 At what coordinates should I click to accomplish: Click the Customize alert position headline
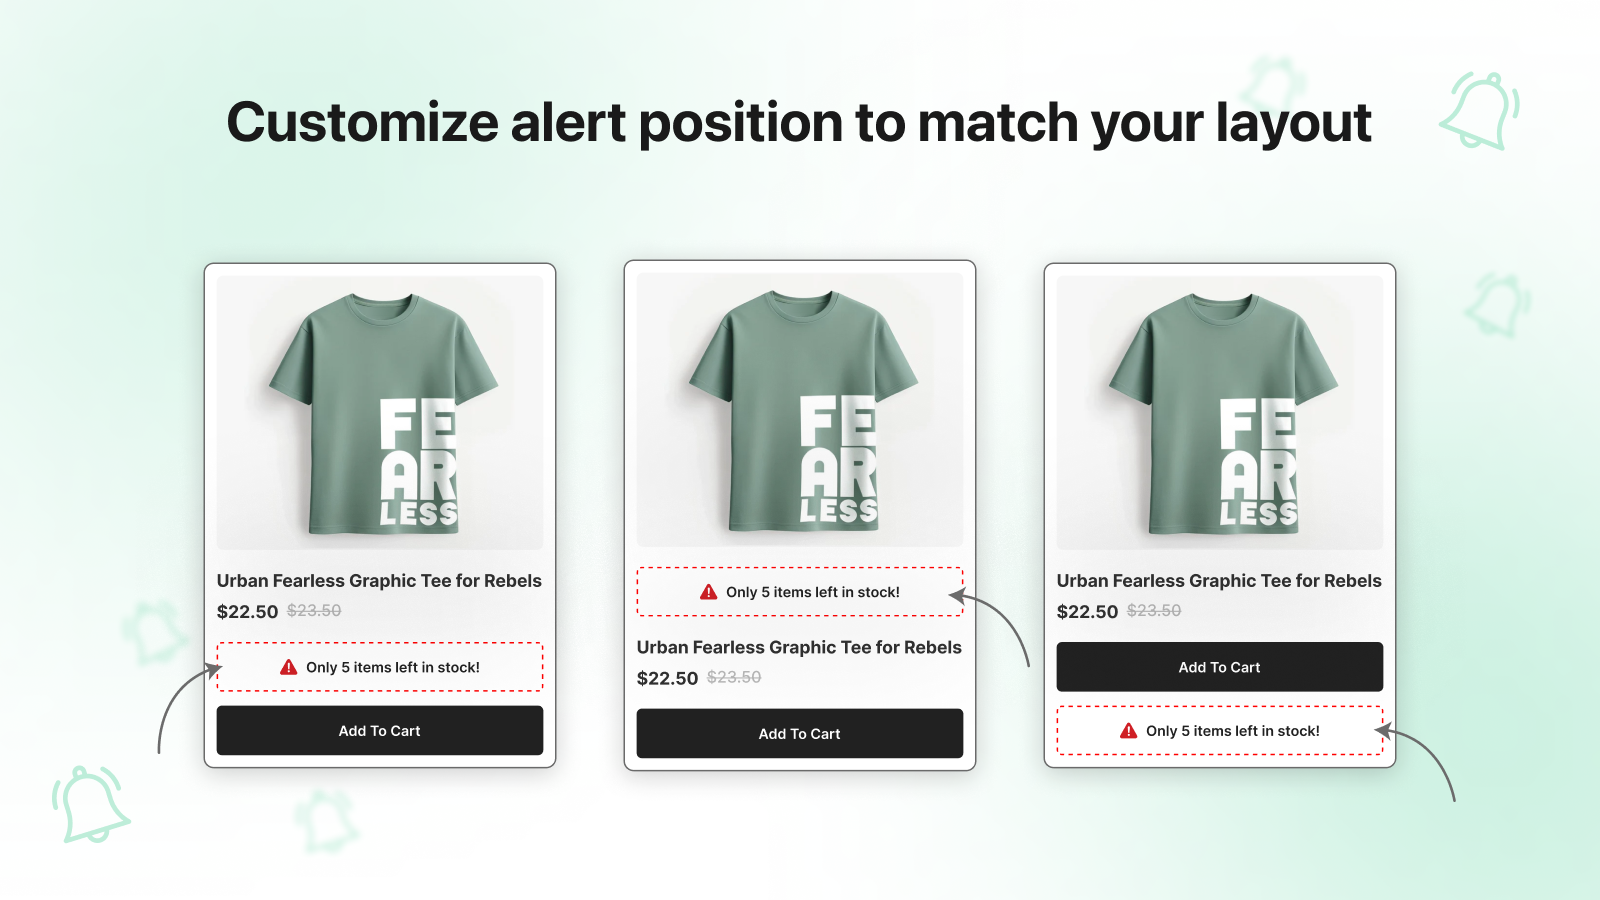[799, 123]
